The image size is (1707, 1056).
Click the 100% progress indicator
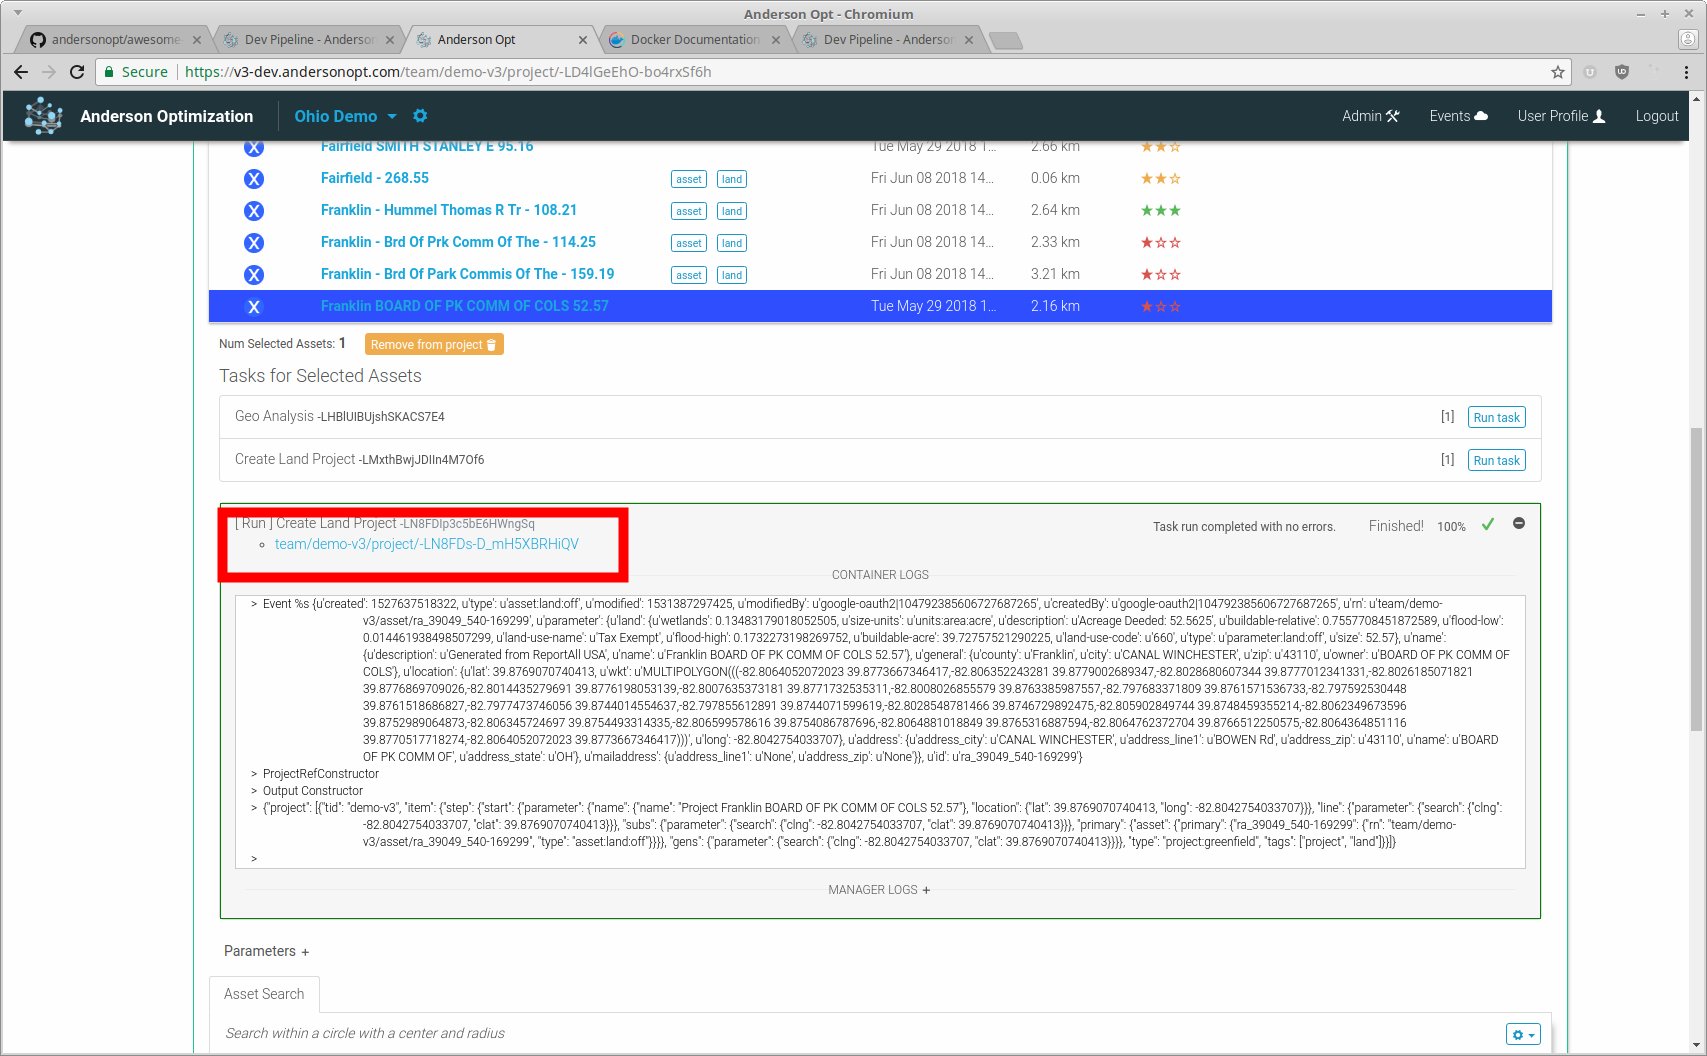pyautogui.click(x=1451, y=527)
